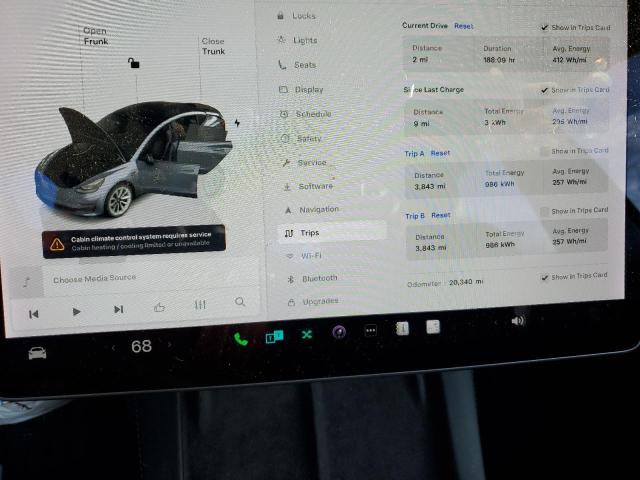
Task: Open the green crossed-arrows app icon
Action: pos(307,335)
